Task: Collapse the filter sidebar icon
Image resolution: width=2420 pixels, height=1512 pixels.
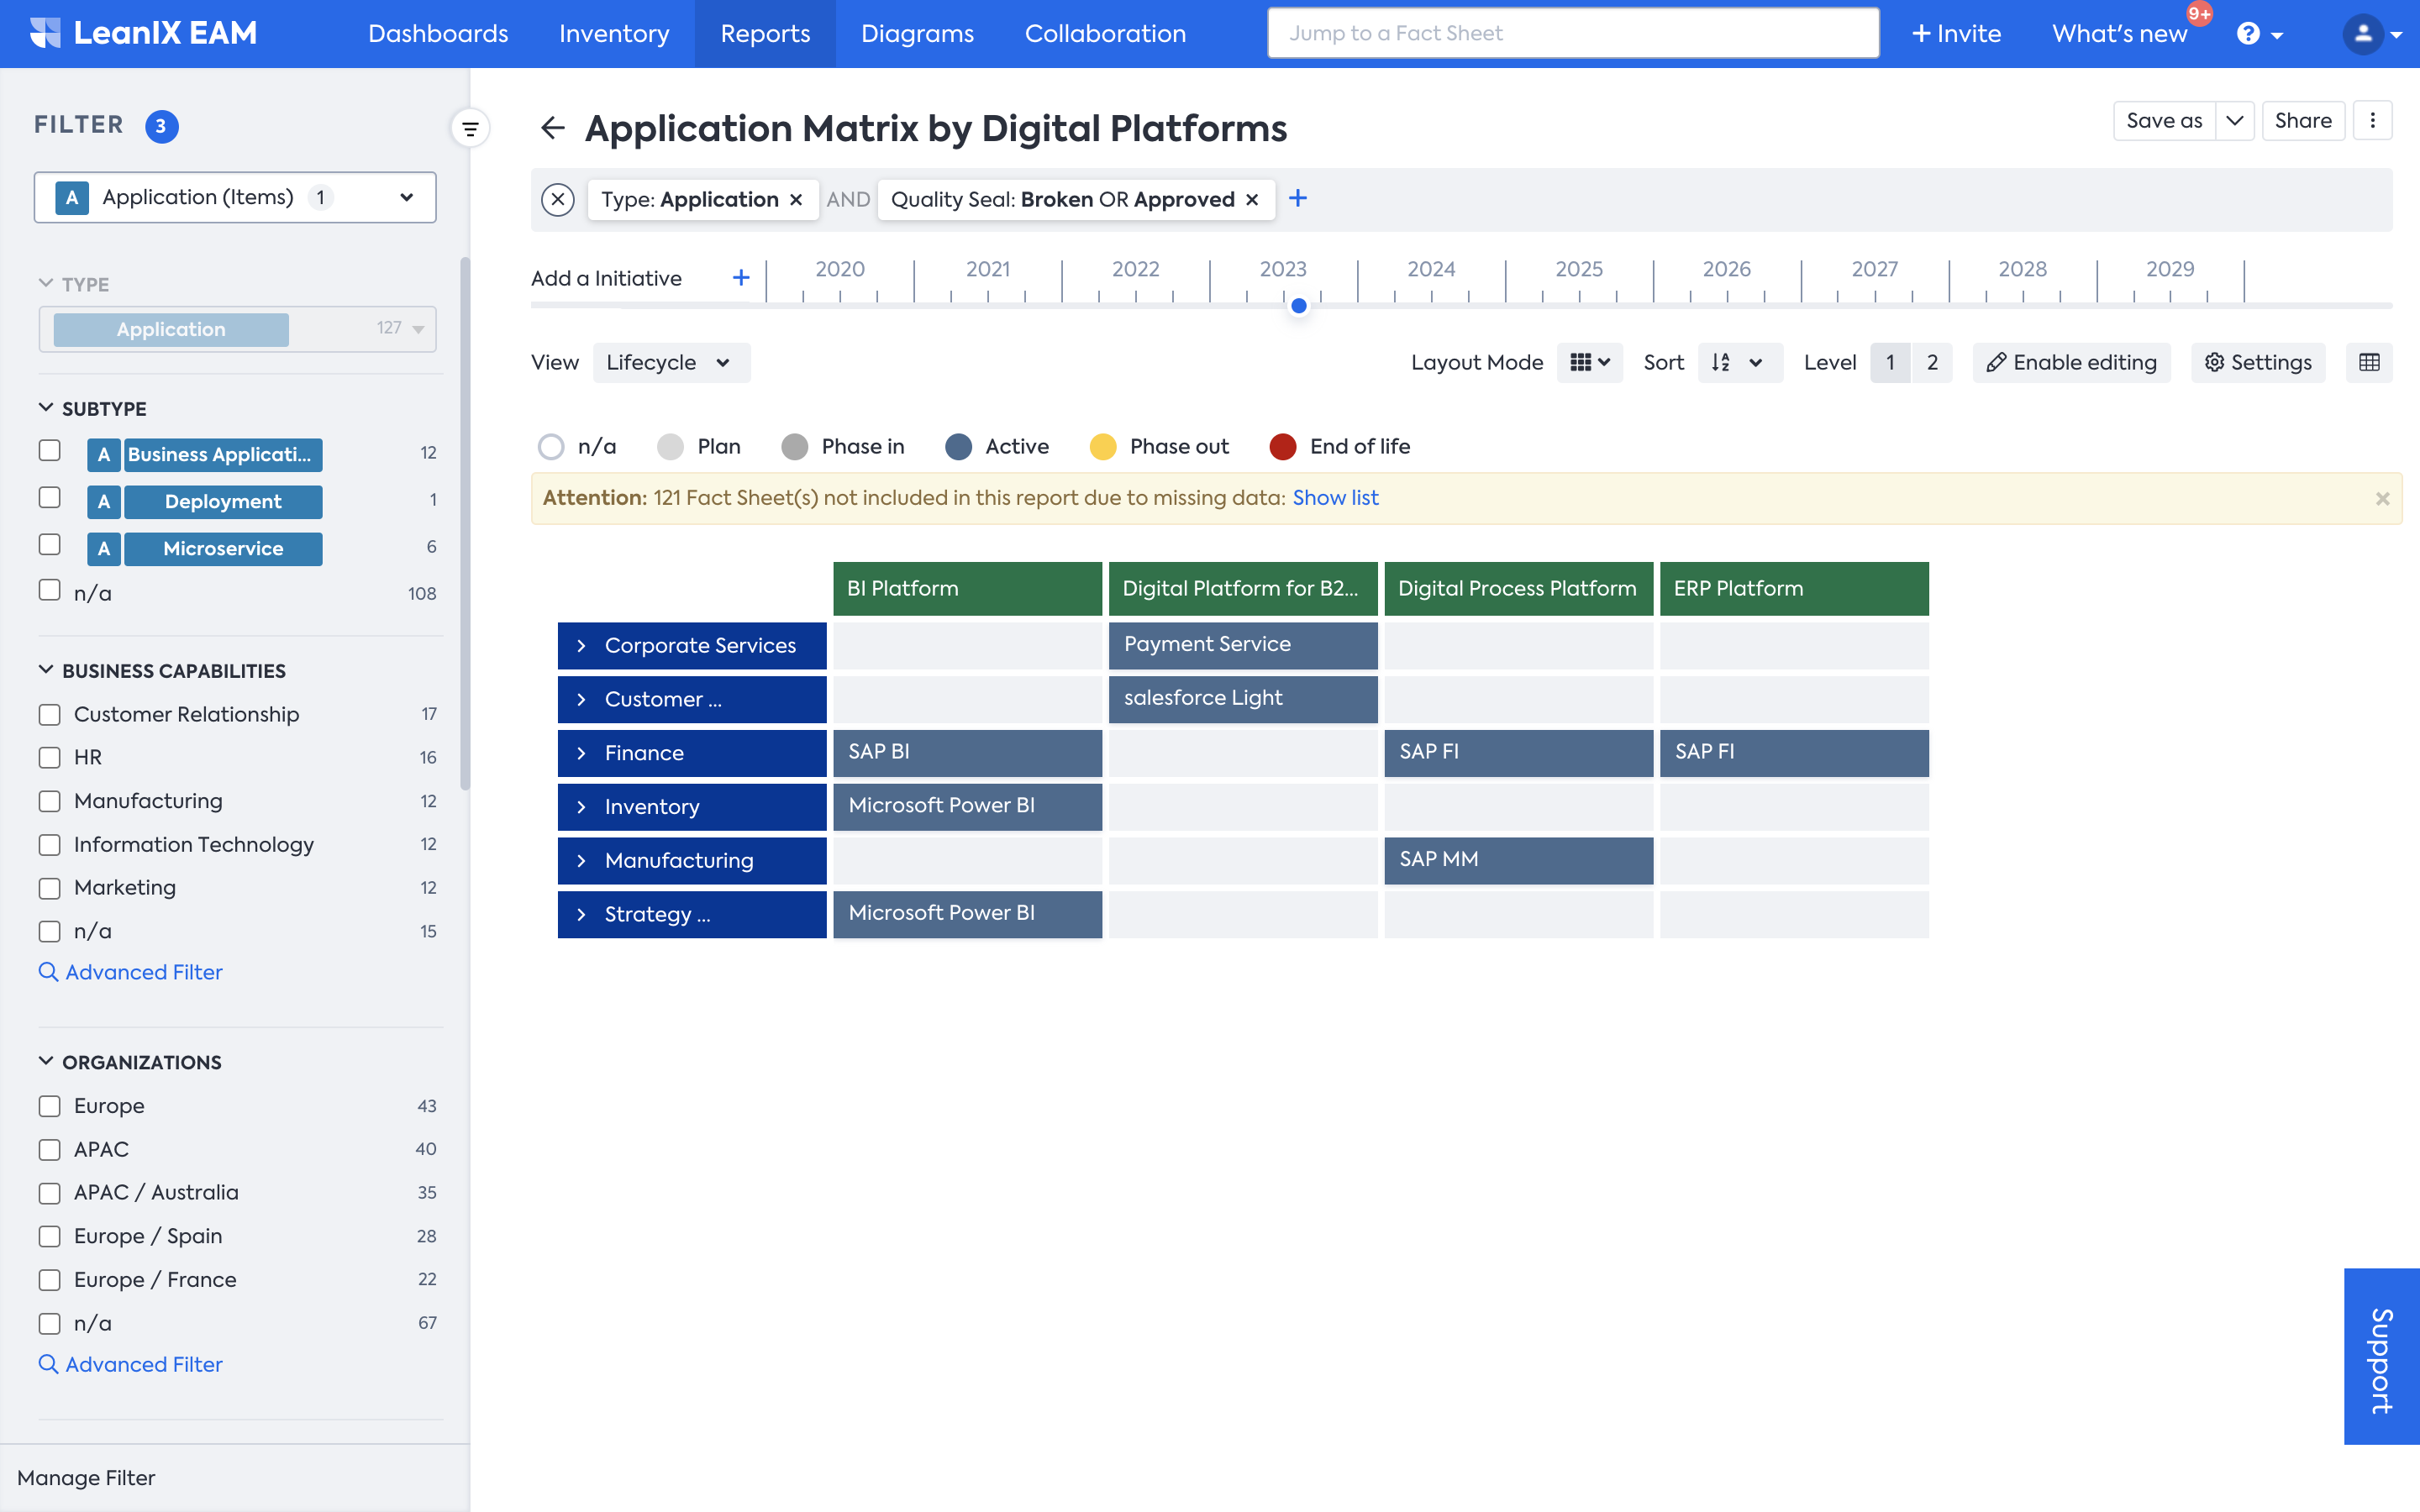Action: [470, 128]
